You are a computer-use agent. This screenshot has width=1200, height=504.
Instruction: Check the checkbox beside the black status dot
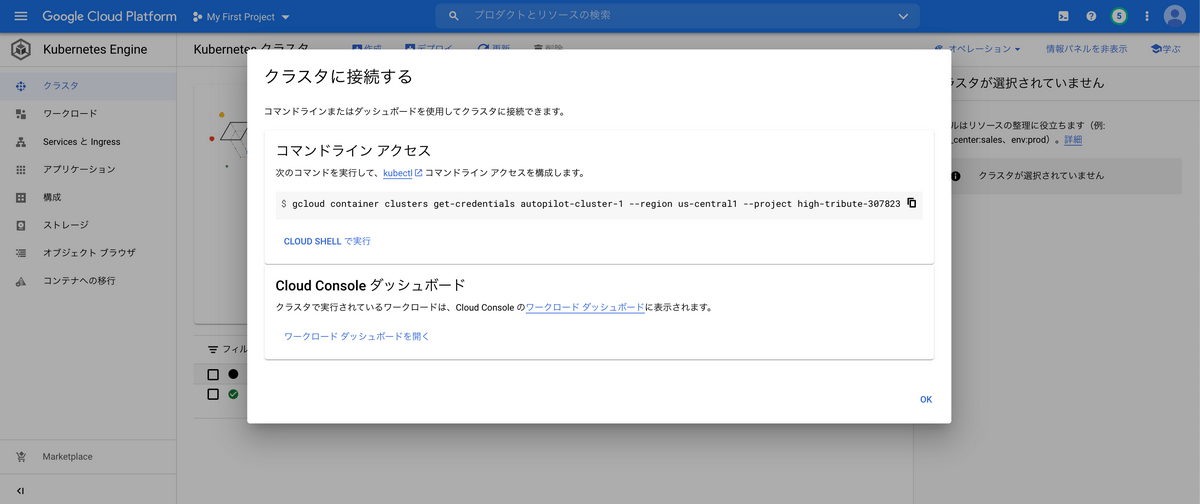coord(213,374)
